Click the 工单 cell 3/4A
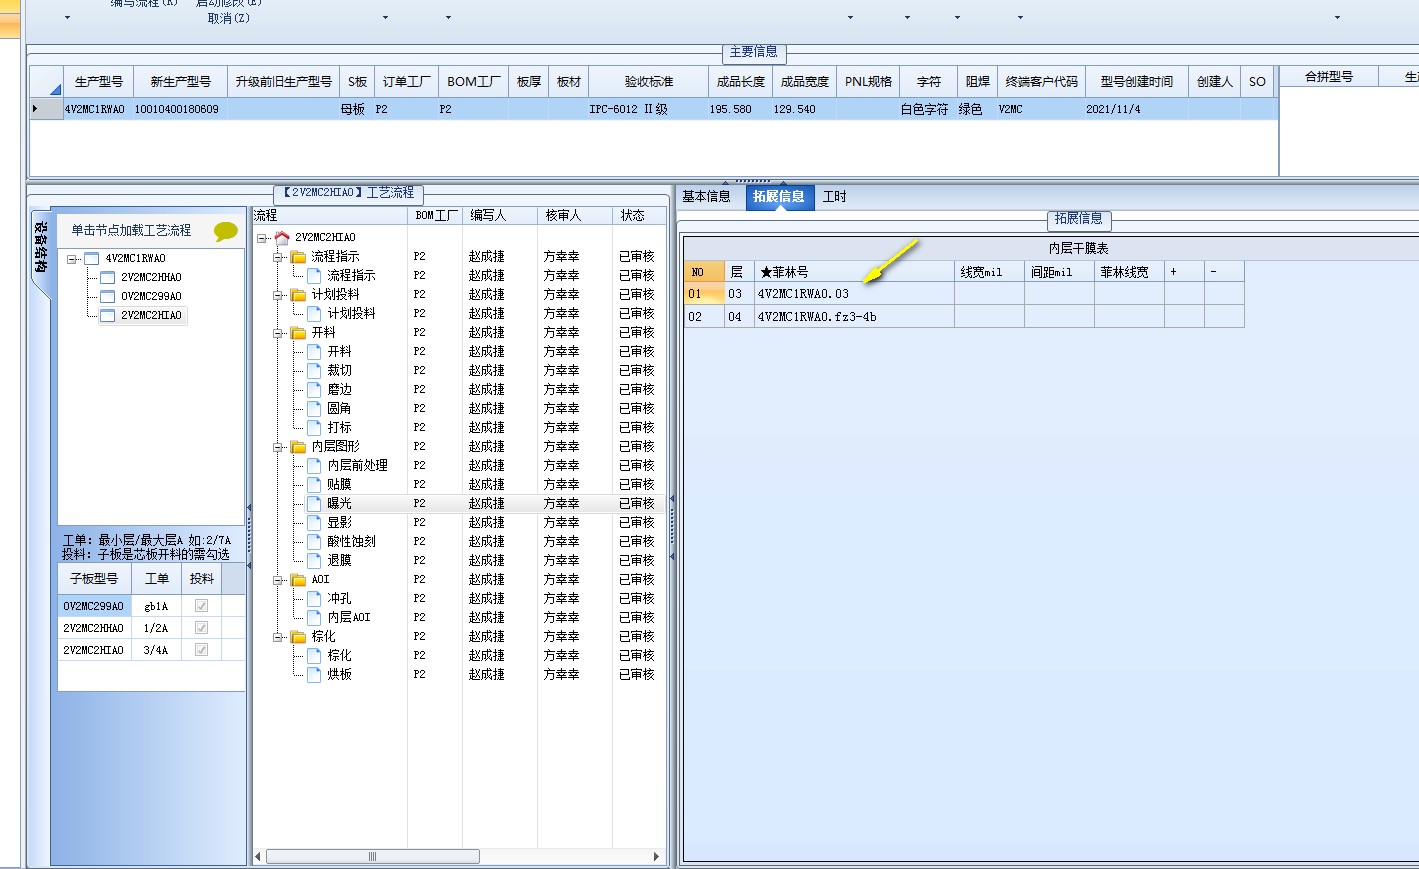The image size is (1419, 869). click(157, 650)
